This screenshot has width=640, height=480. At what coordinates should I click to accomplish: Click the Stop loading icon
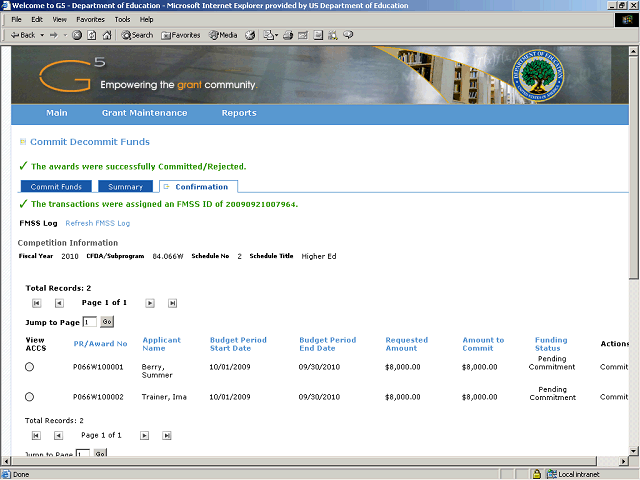[77, 35]
